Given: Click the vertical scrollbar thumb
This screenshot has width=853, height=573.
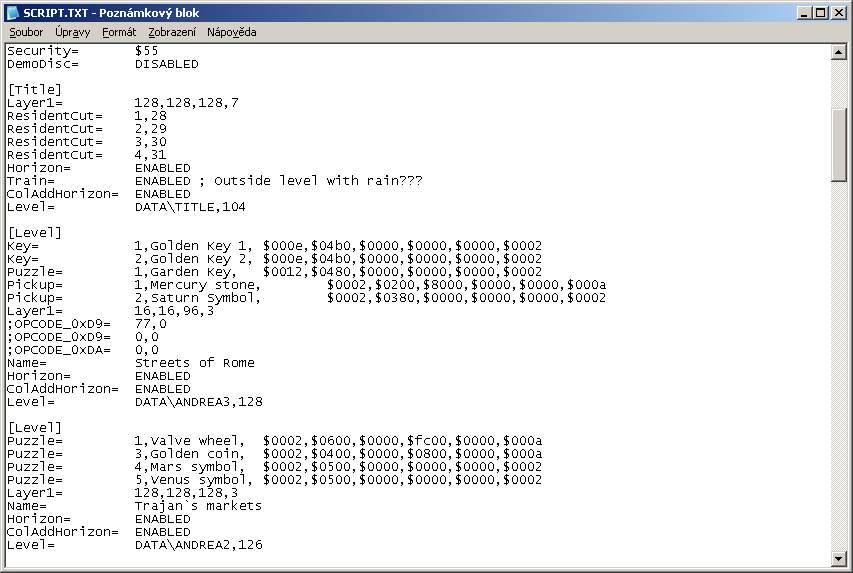Looking at the screenshot, I should coord(838,144).
